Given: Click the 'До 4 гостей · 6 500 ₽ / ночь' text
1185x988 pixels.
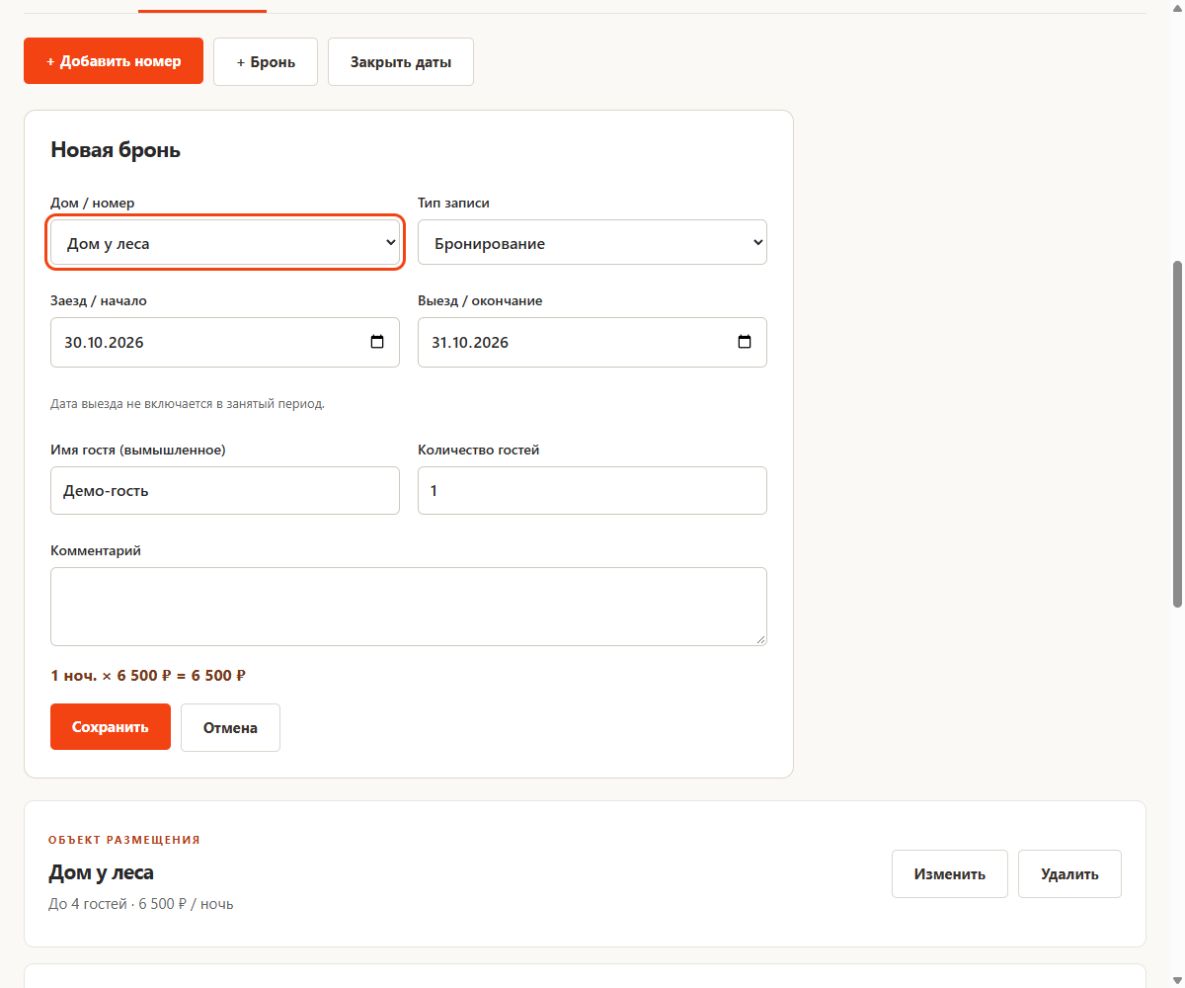Looking at the screenshot, I should [x=141, y=904].
